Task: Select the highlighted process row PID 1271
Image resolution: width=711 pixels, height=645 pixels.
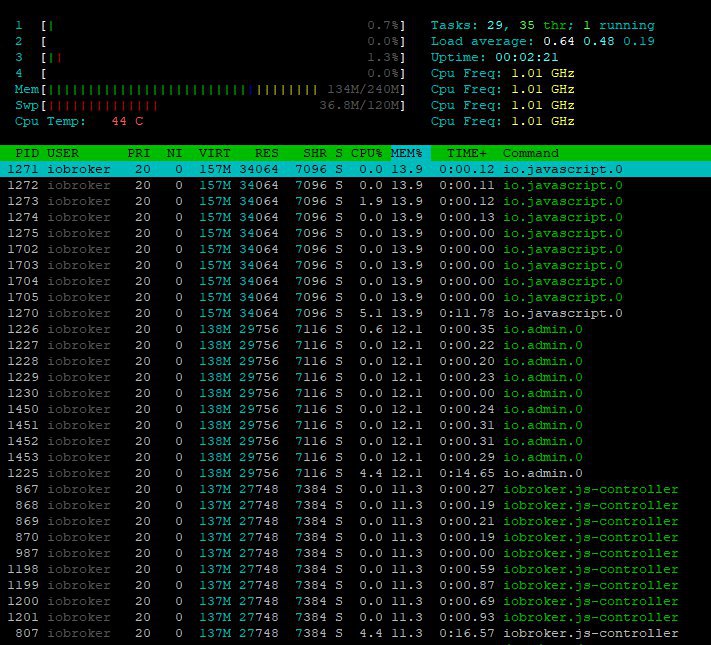Action: click(356, 169)
